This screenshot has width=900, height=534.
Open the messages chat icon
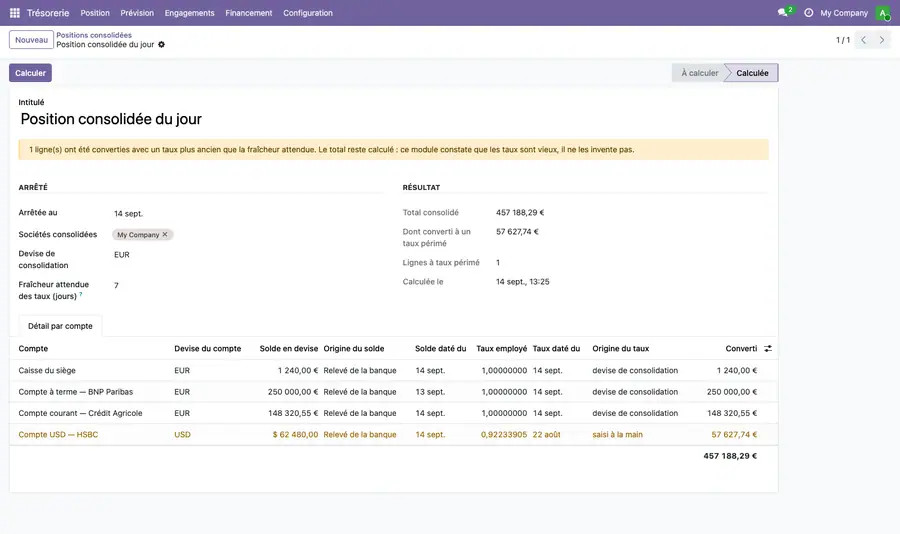[x=782, y=13]
